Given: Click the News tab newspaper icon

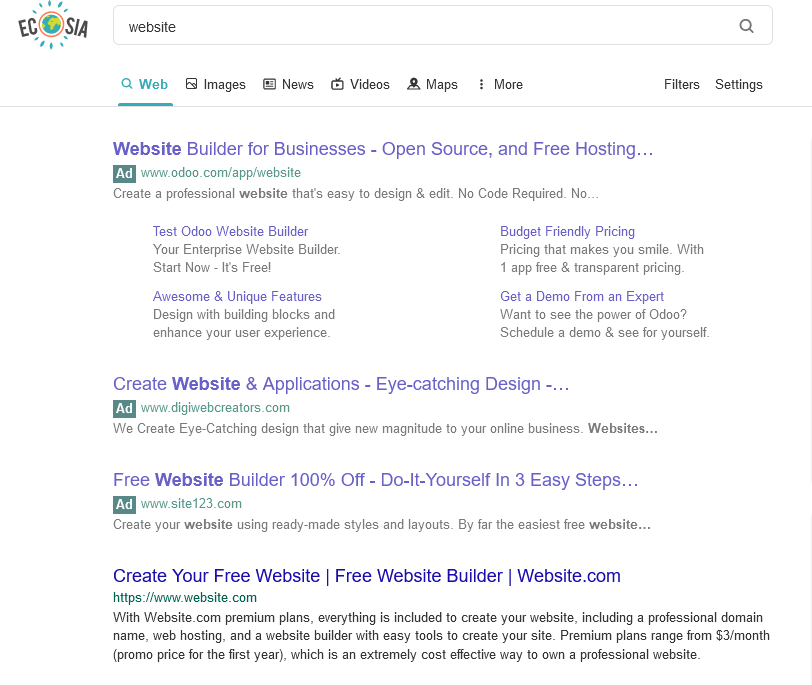Looking at the screenshot, I should pos(269,84).
